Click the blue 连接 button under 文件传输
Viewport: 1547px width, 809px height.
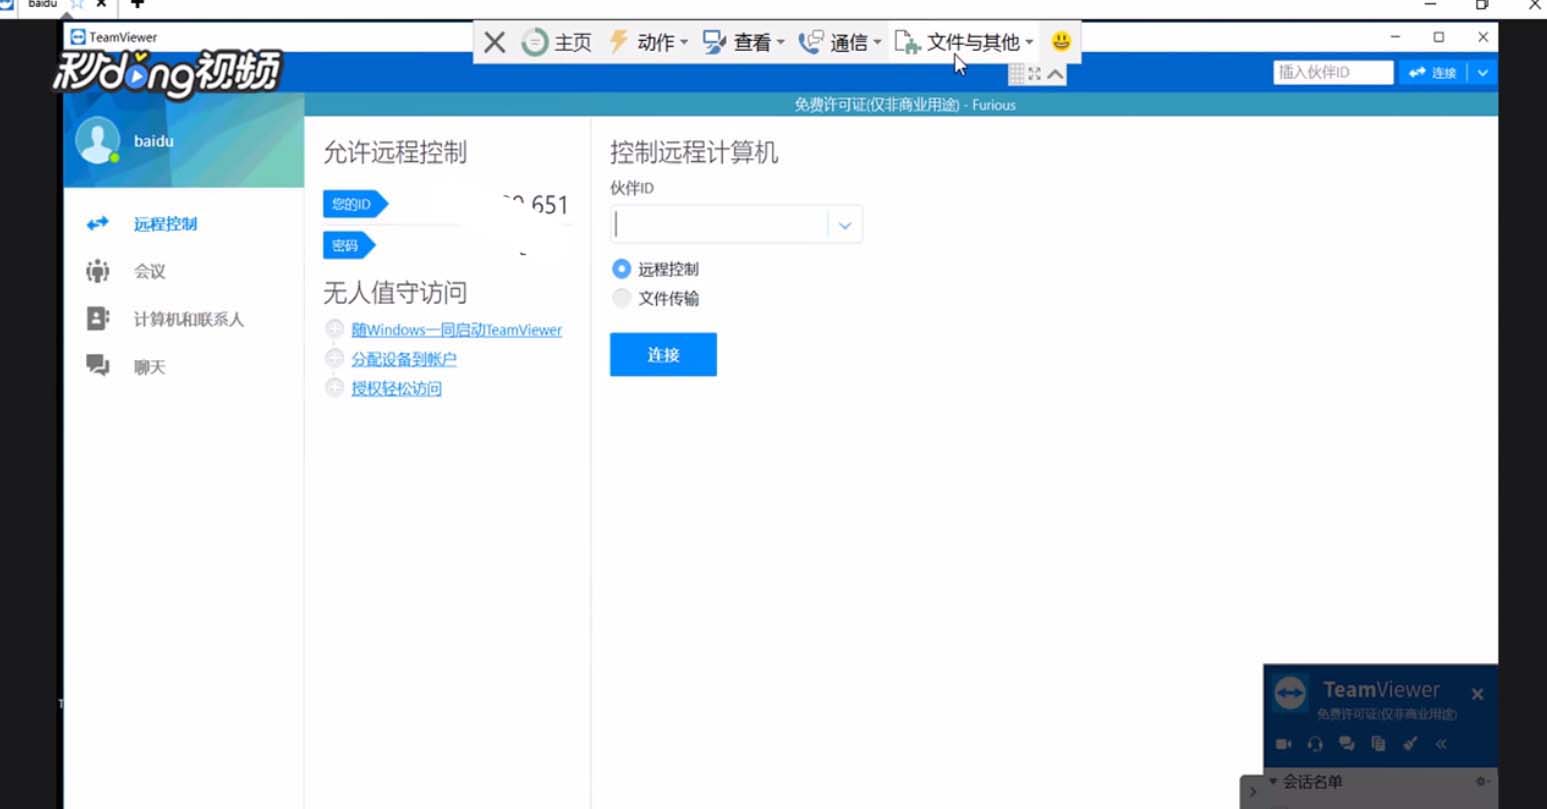pos(663,354)
